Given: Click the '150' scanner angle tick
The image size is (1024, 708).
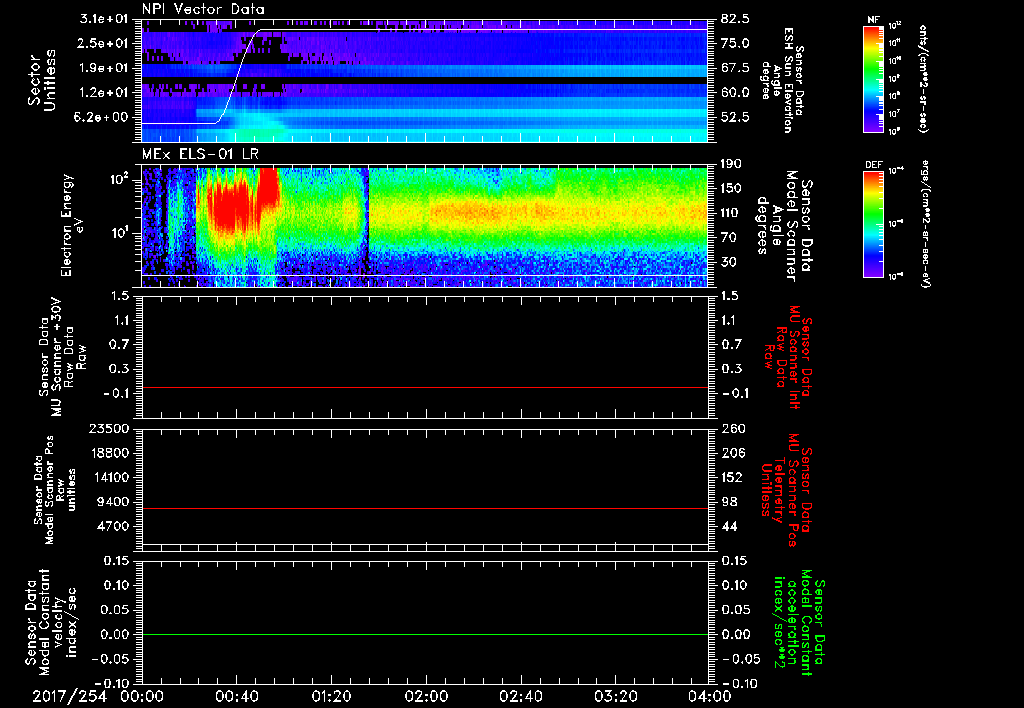Looking at the screenshot, I should [x=731, y=189].
